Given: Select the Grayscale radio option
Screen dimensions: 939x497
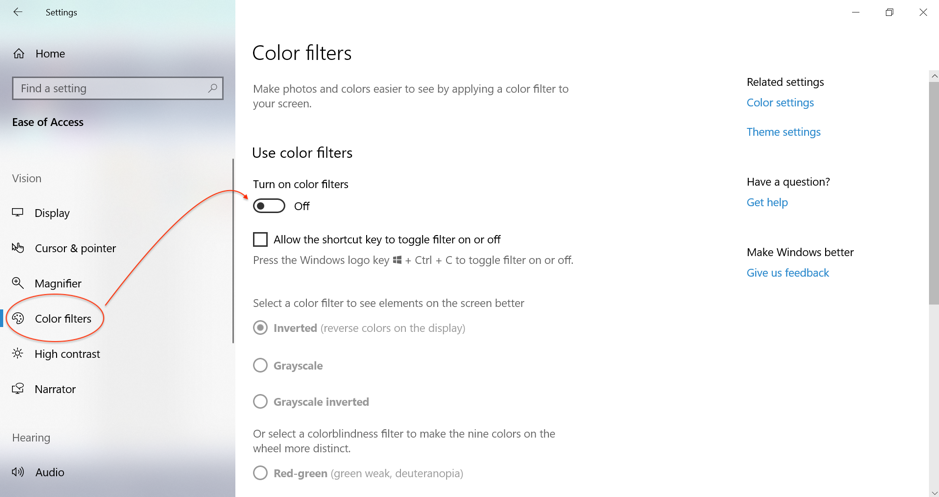Looking at the screenshot, I should pyautogui.click(x=260, y=366).
